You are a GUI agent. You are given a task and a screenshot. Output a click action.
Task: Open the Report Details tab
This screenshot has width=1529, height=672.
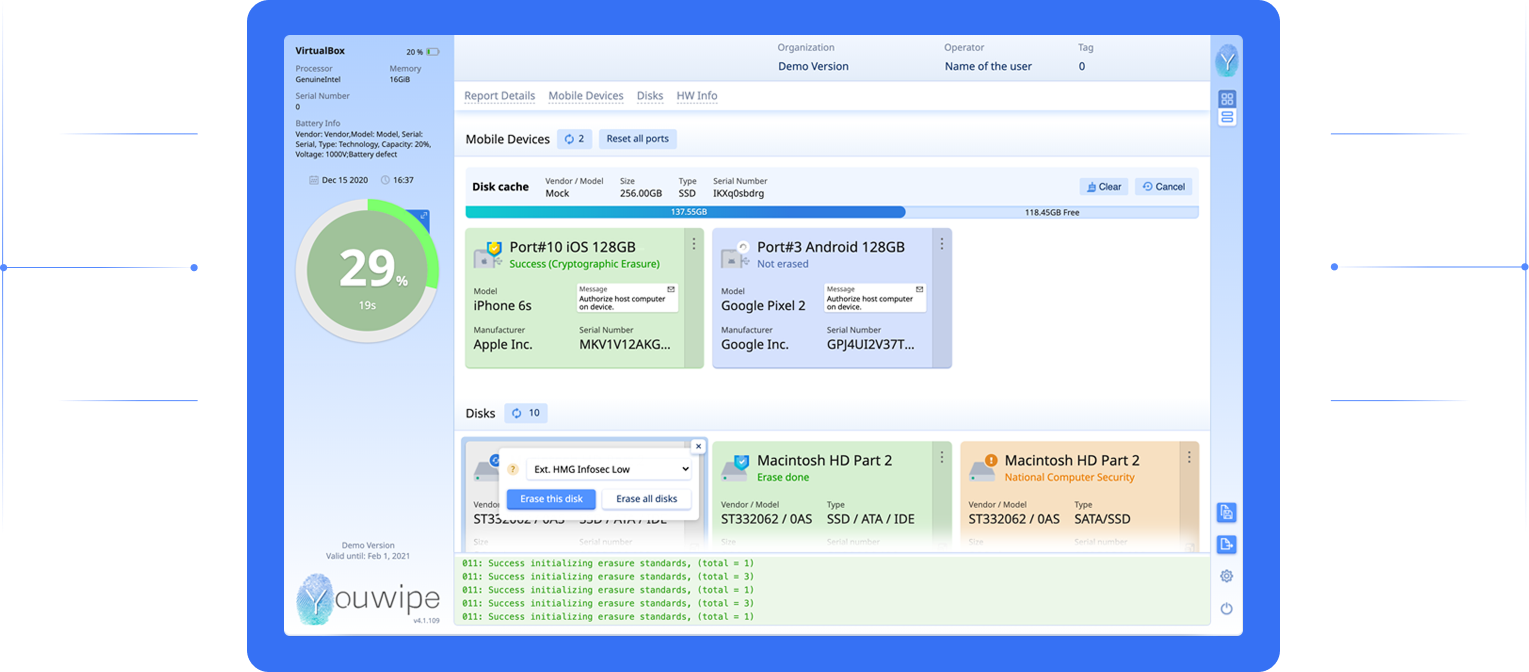pyautogui.click(x=500, y=96)
